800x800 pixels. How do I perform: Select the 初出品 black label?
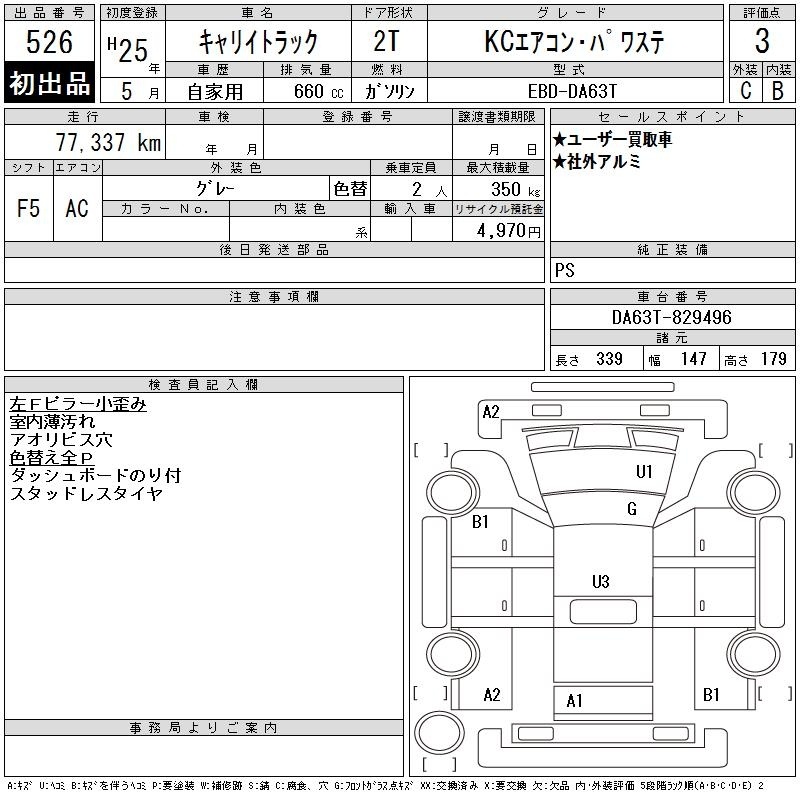click(50, 84)
